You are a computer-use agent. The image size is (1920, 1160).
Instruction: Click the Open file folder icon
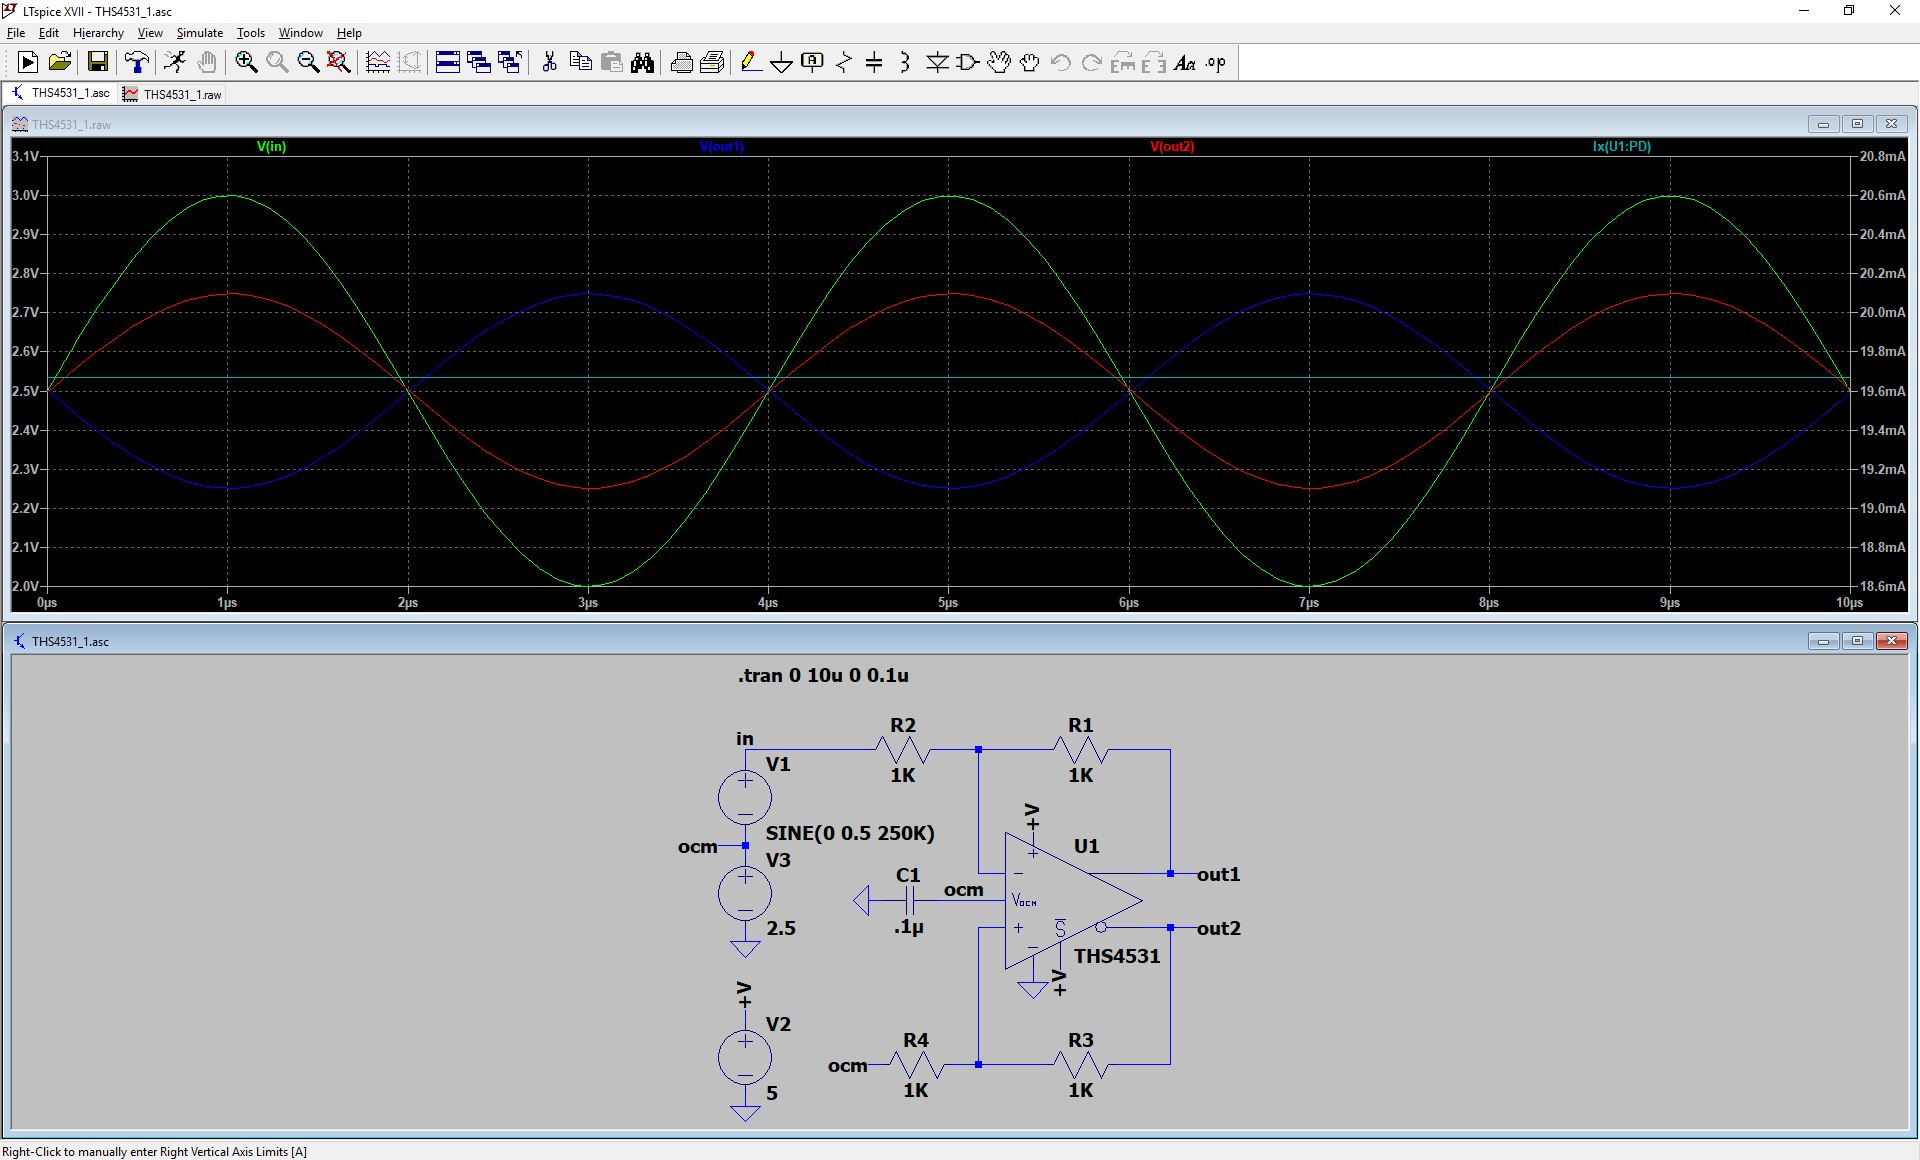[x=60, y=63]
